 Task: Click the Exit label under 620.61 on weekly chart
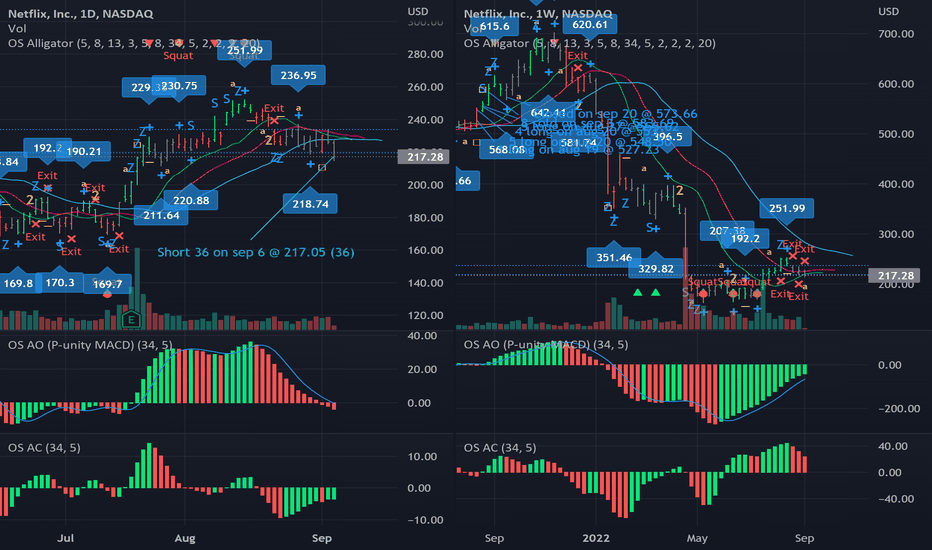coord(577,56)
